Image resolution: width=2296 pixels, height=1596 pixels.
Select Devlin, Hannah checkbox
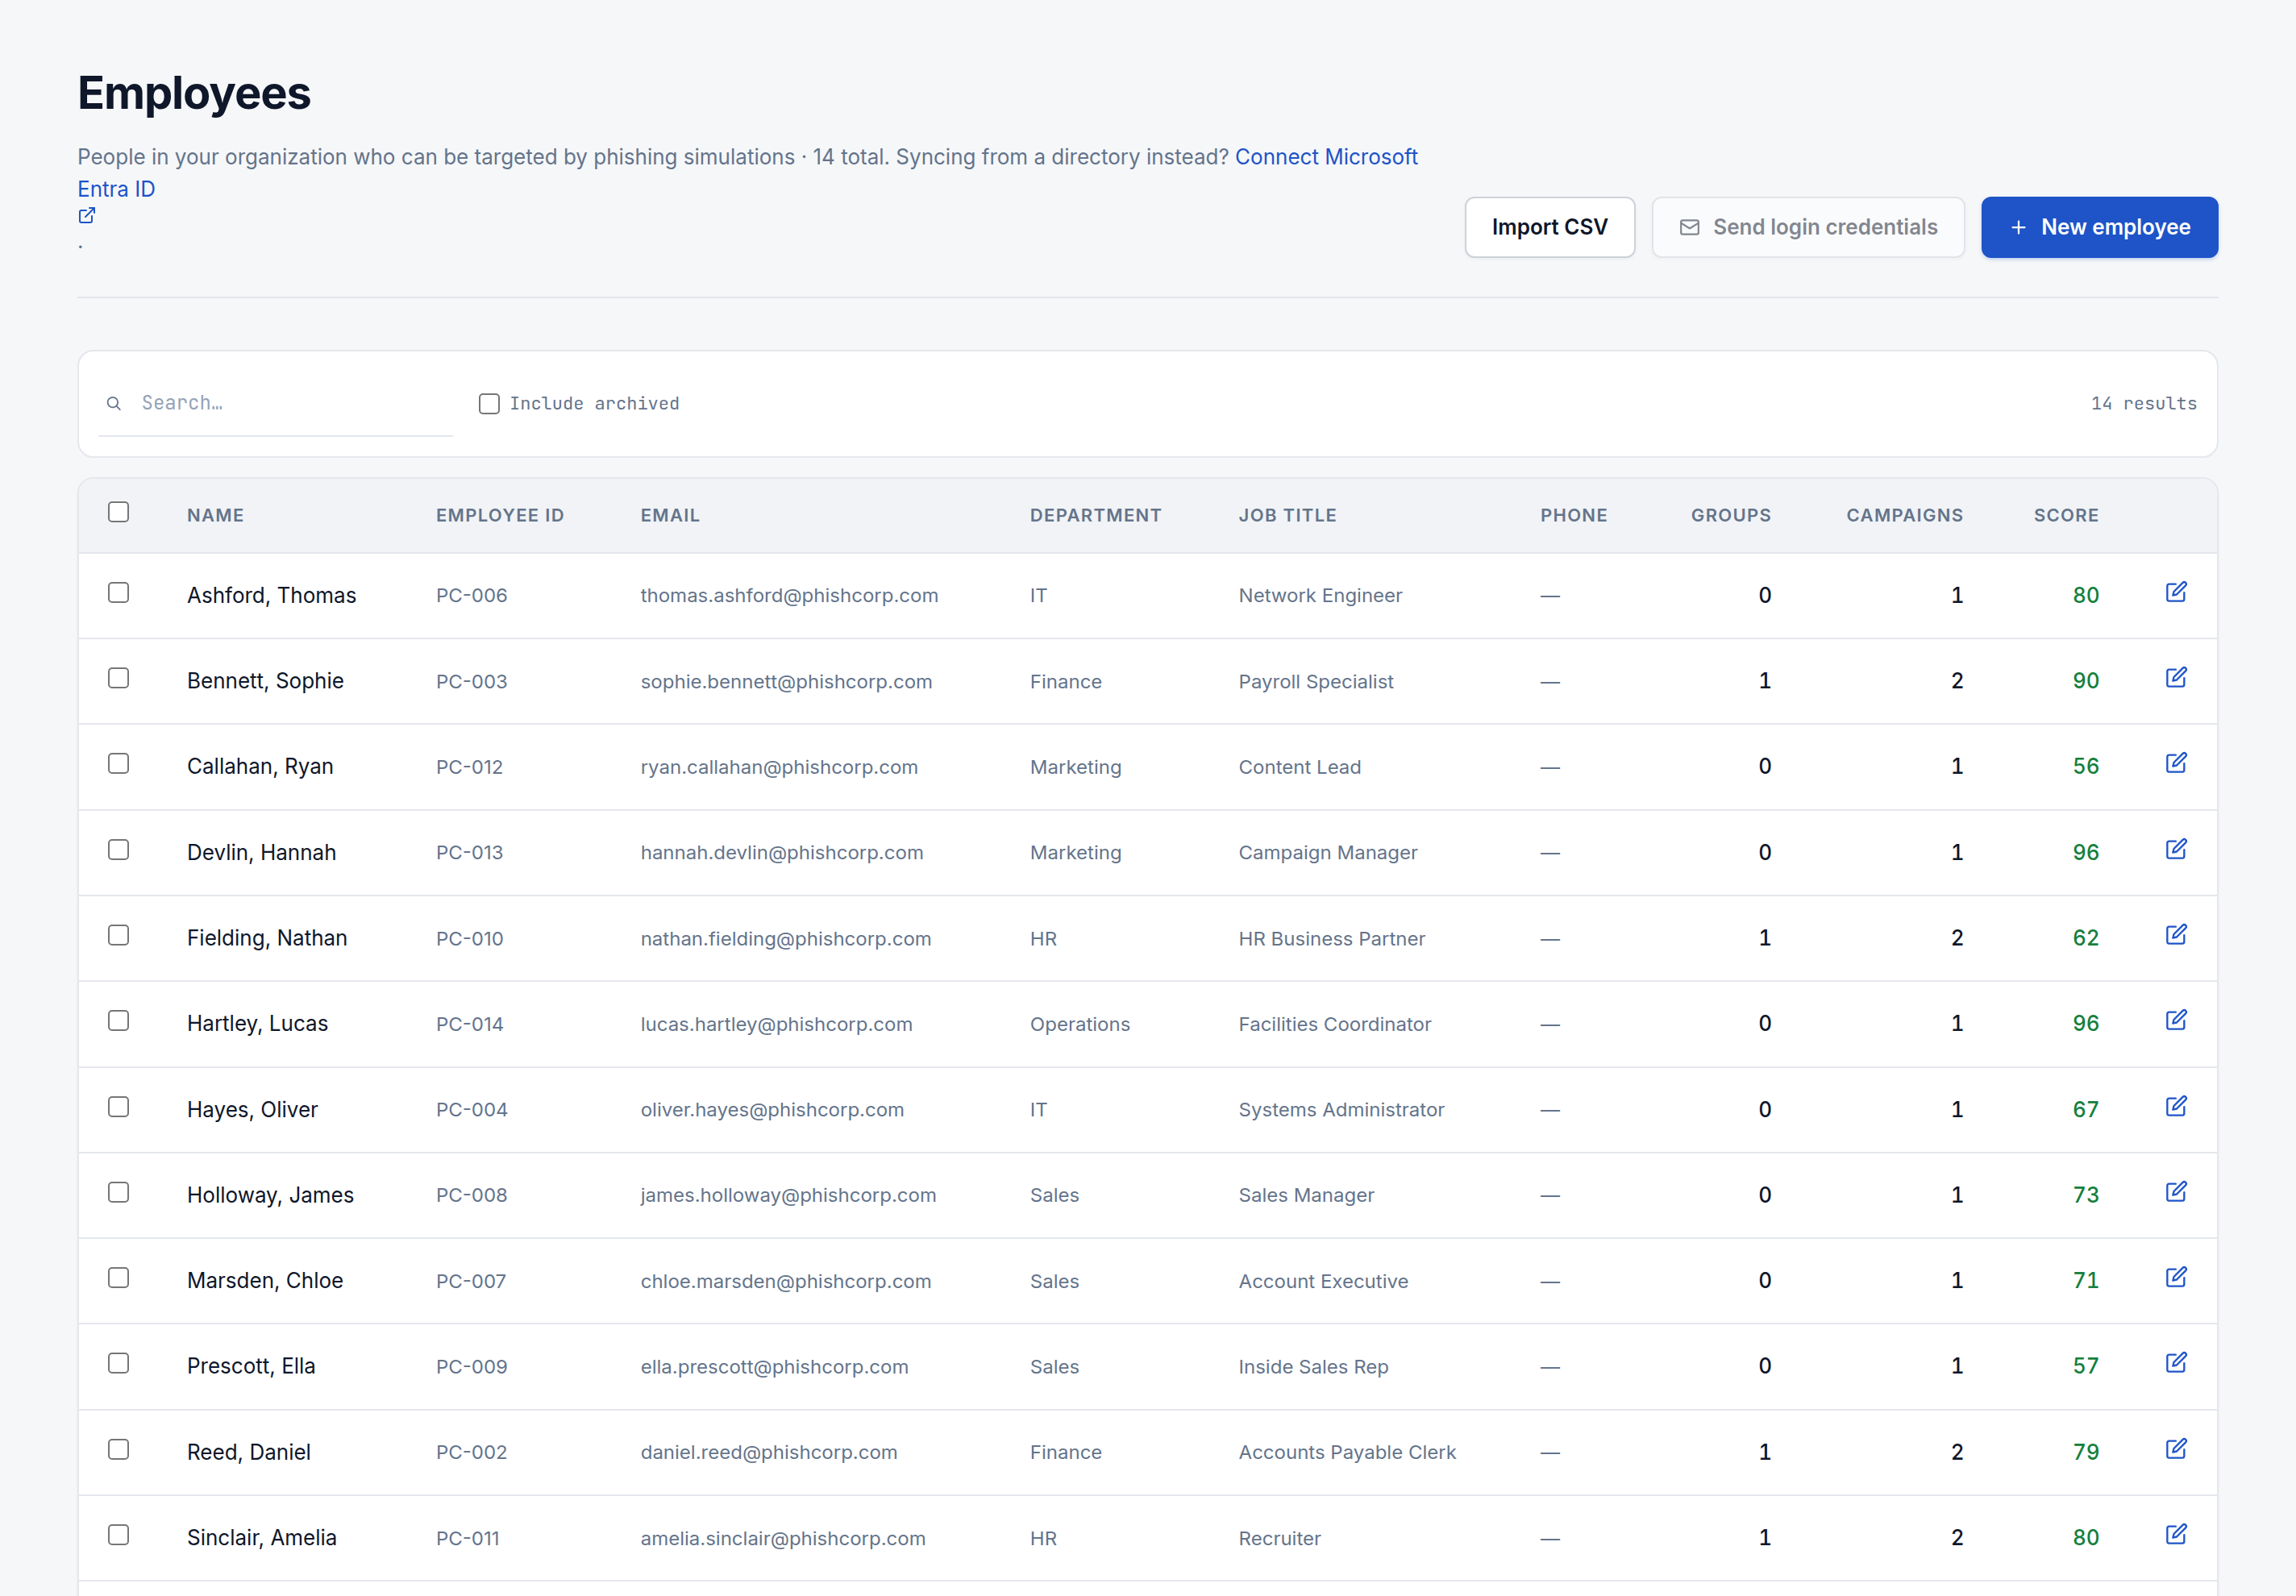point(118,850)
